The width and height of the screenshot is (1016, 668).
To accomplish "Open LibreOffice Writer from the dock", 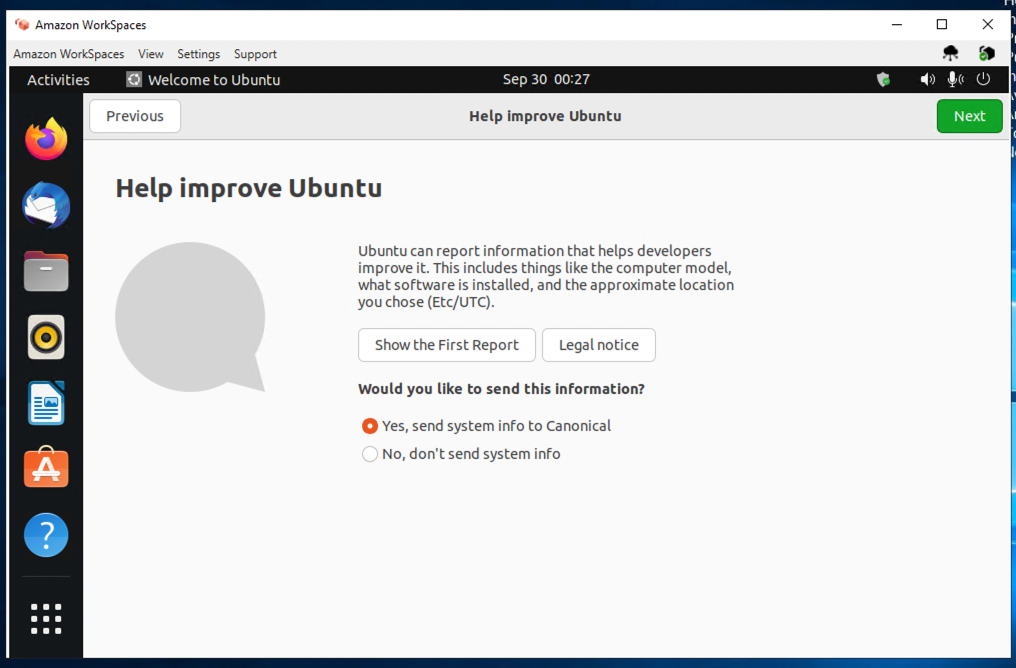I will click(x=45, y=403).
